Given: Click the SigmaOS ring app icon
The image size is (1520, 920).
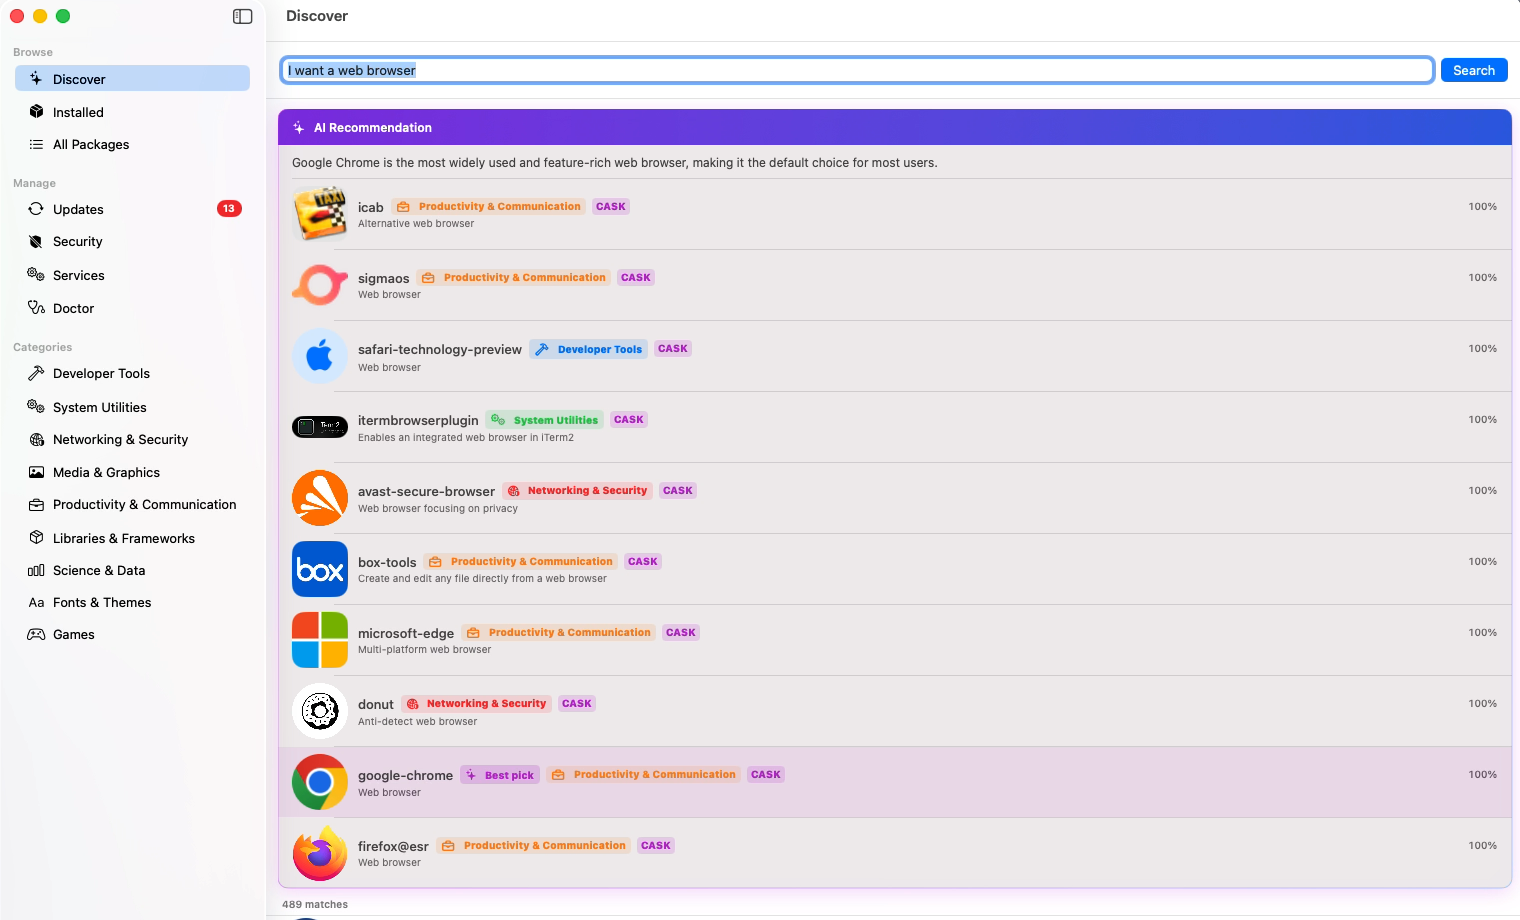Looking at the screenshot, I should pyautogui.click(x=320, y=285).
